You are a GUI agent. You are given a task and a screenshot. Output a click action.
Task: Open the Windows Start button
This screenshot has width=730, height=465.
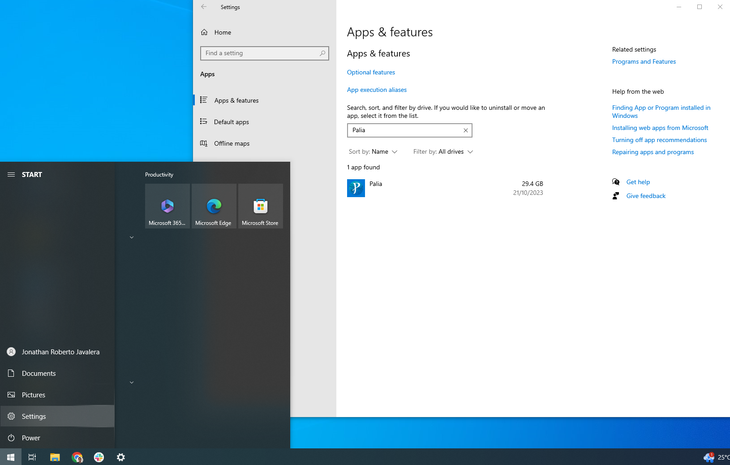click(x=10, y=457)
